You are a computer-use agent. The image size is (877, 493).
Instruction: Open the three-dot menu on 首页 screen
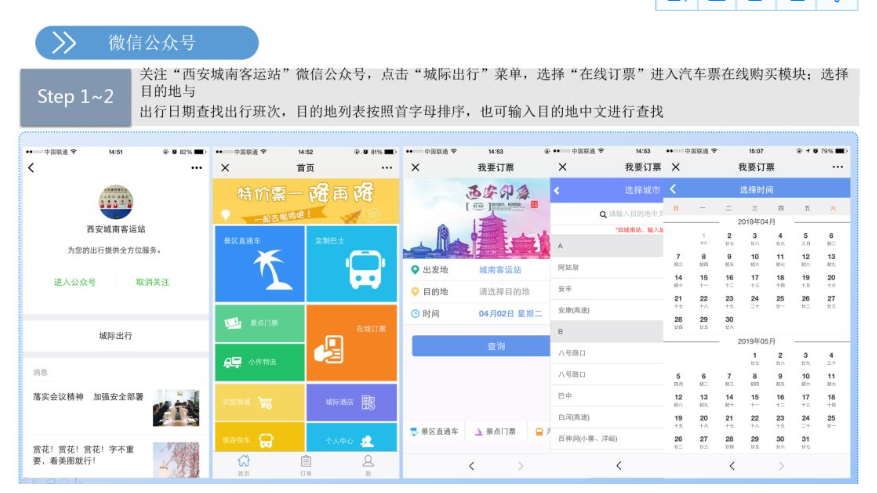click(x=389, y=167)
